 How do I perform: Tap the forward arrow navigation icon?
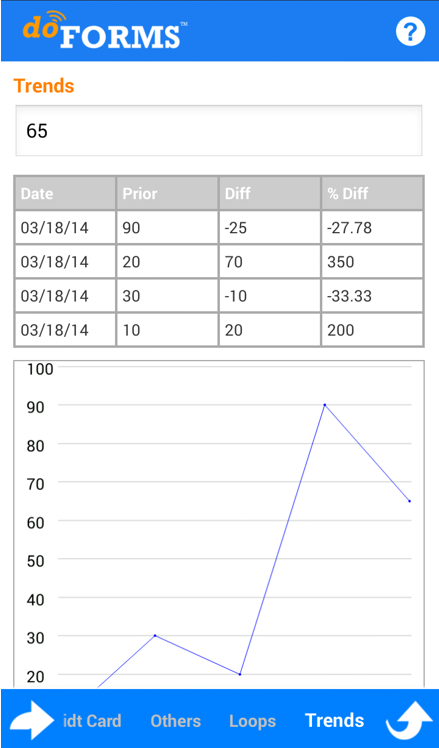(31, 720)
